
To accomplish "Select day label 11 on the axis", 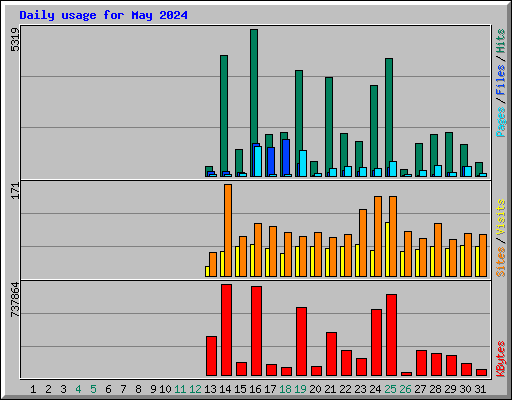I will pos(180,389).
